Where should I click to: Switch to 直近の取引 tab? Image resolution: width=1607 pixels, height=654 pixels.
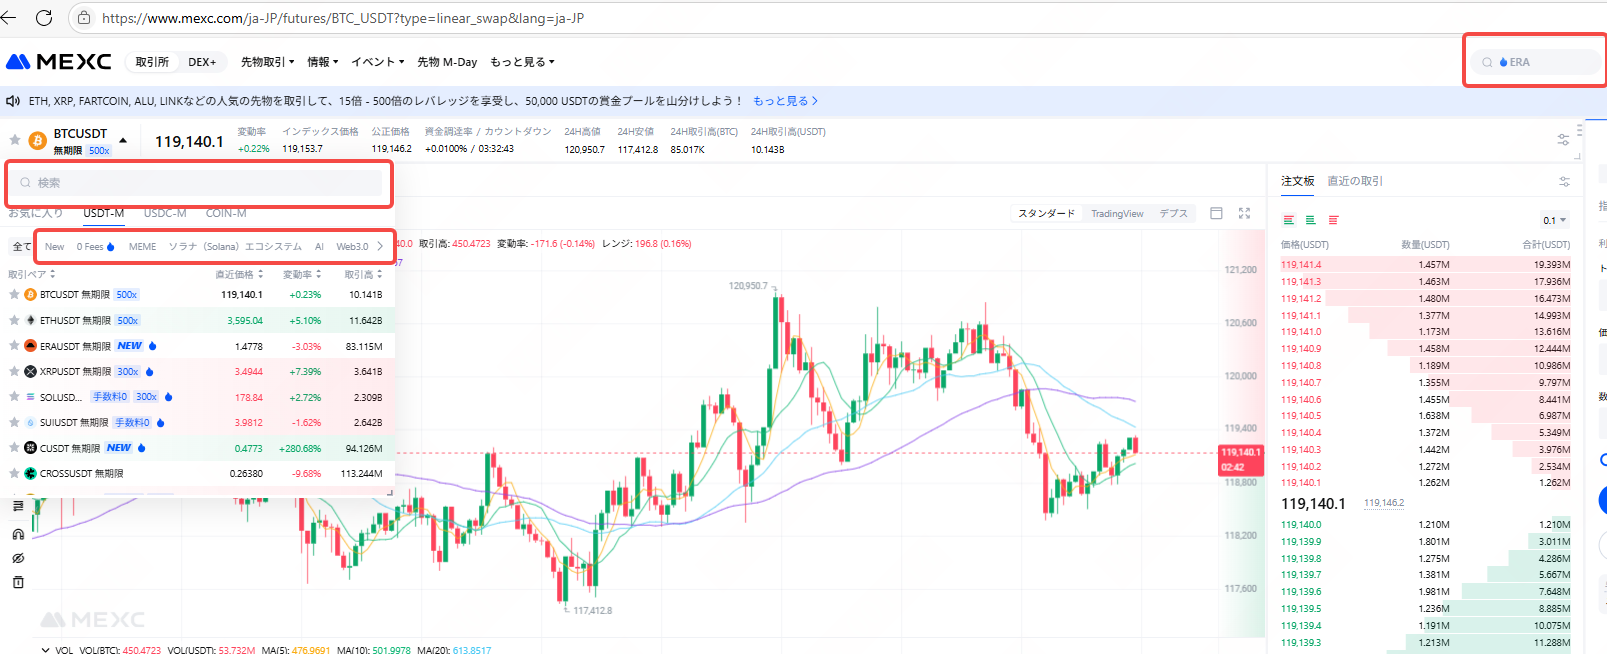(x=1355, y=181)
